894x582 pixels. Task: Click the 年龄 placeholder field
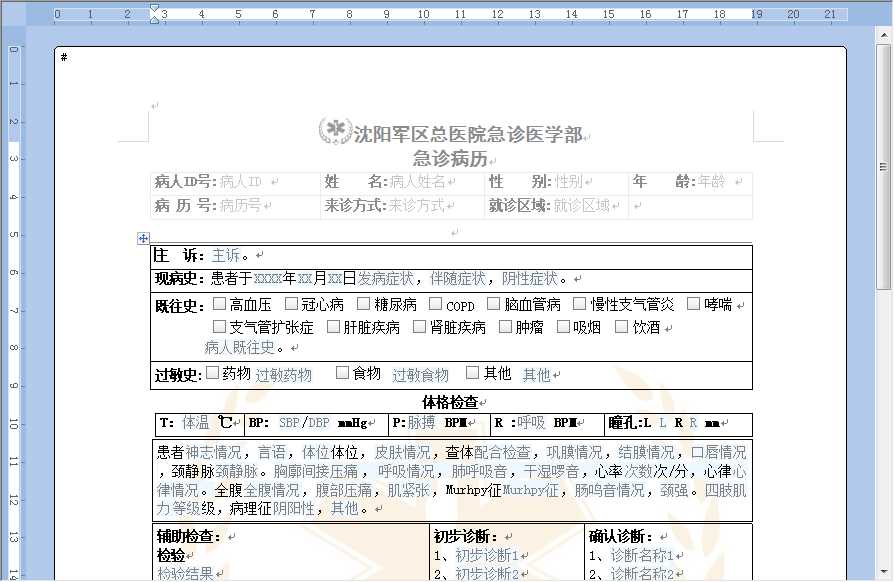pos(712,182)
